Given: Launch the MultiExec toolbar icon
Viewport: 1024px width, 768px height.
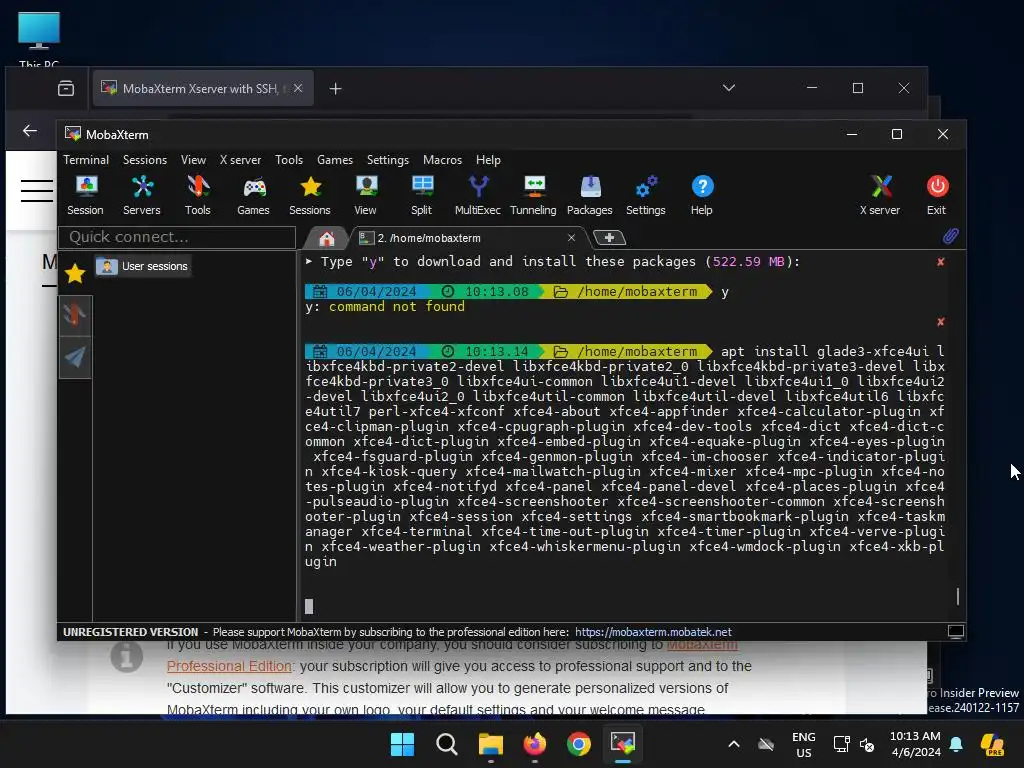Looking at the screenshot, I should click(477, 195).
